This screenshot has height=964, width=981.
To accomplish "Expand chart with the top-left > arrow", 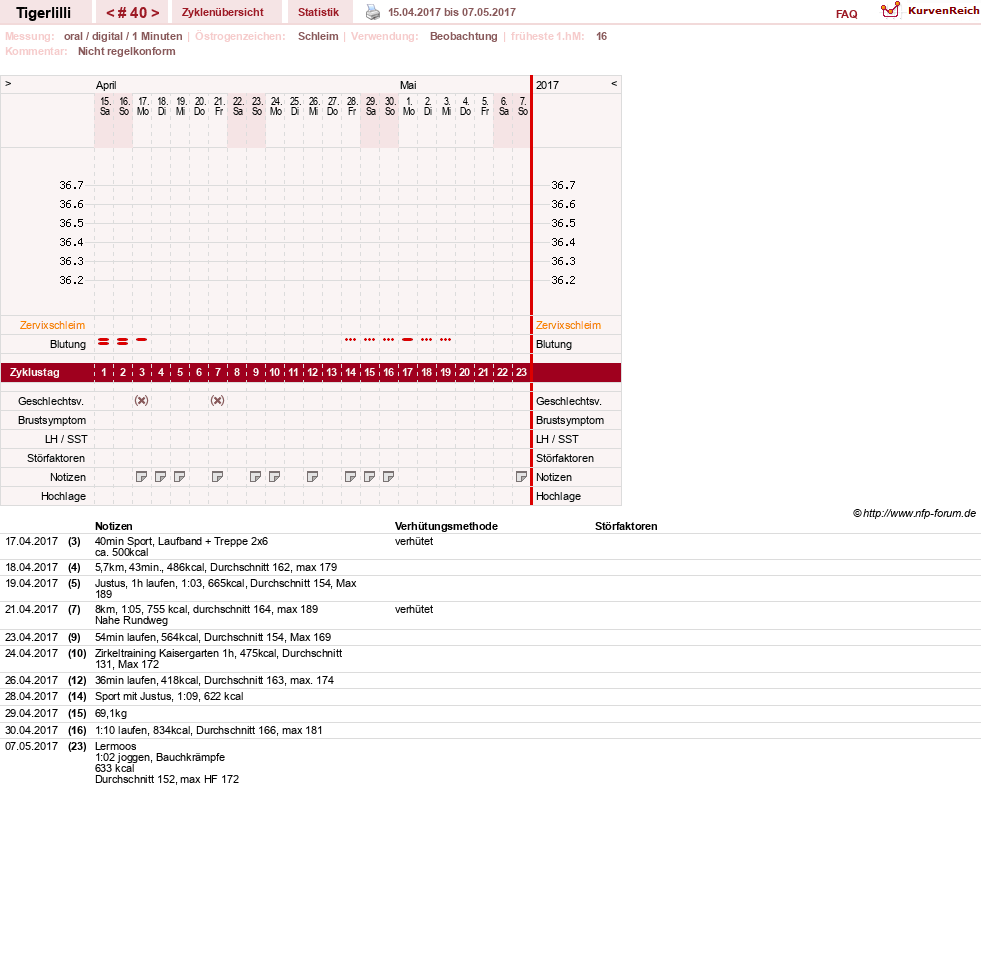I will pos(8,83).
